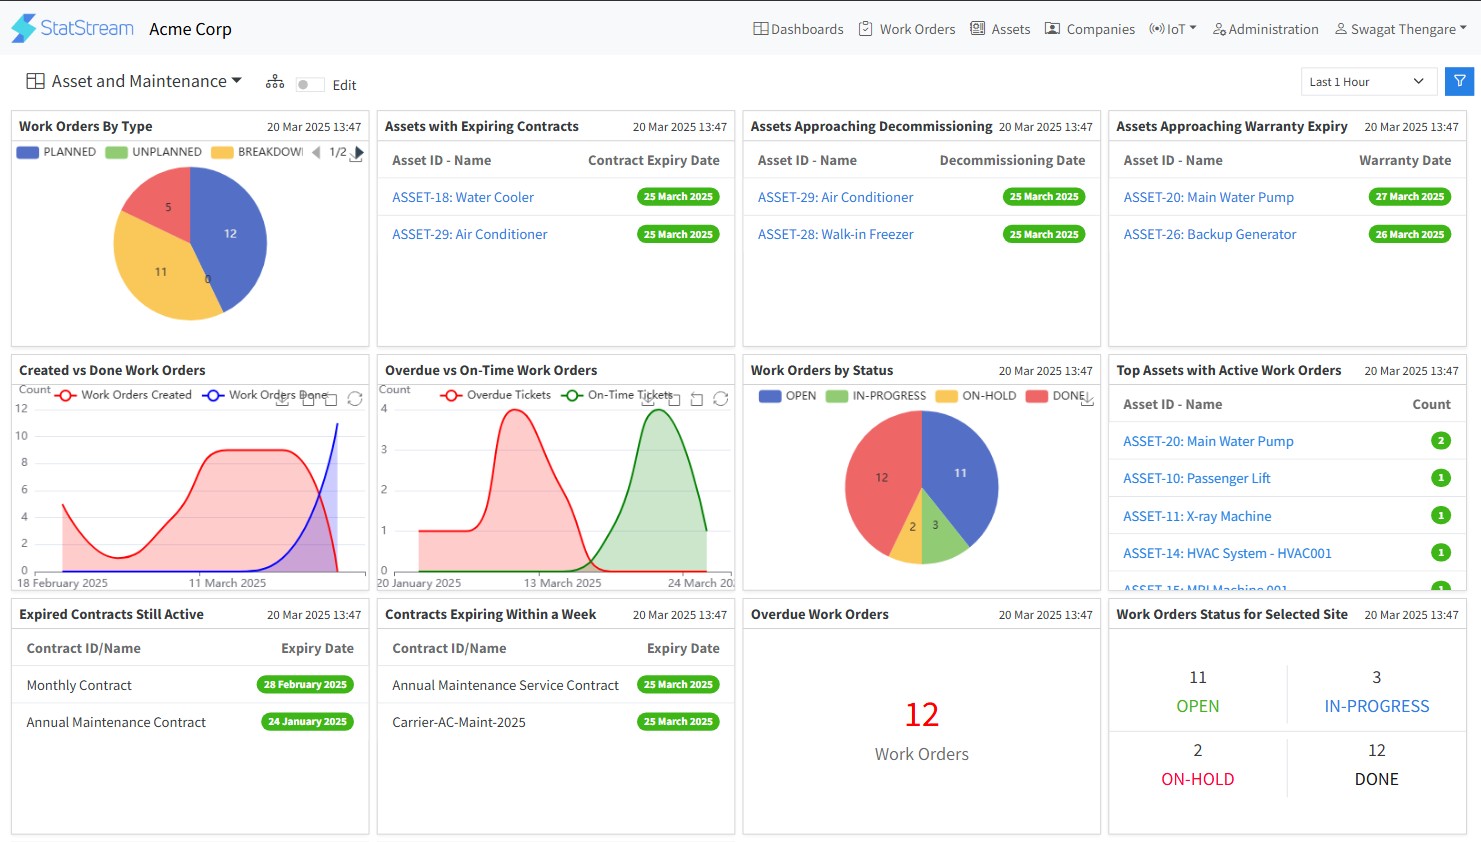This screenshot has height=842, width=1481.
Task: Refresh the Created vs Done Work Orders chart
Action: point(355,399)
